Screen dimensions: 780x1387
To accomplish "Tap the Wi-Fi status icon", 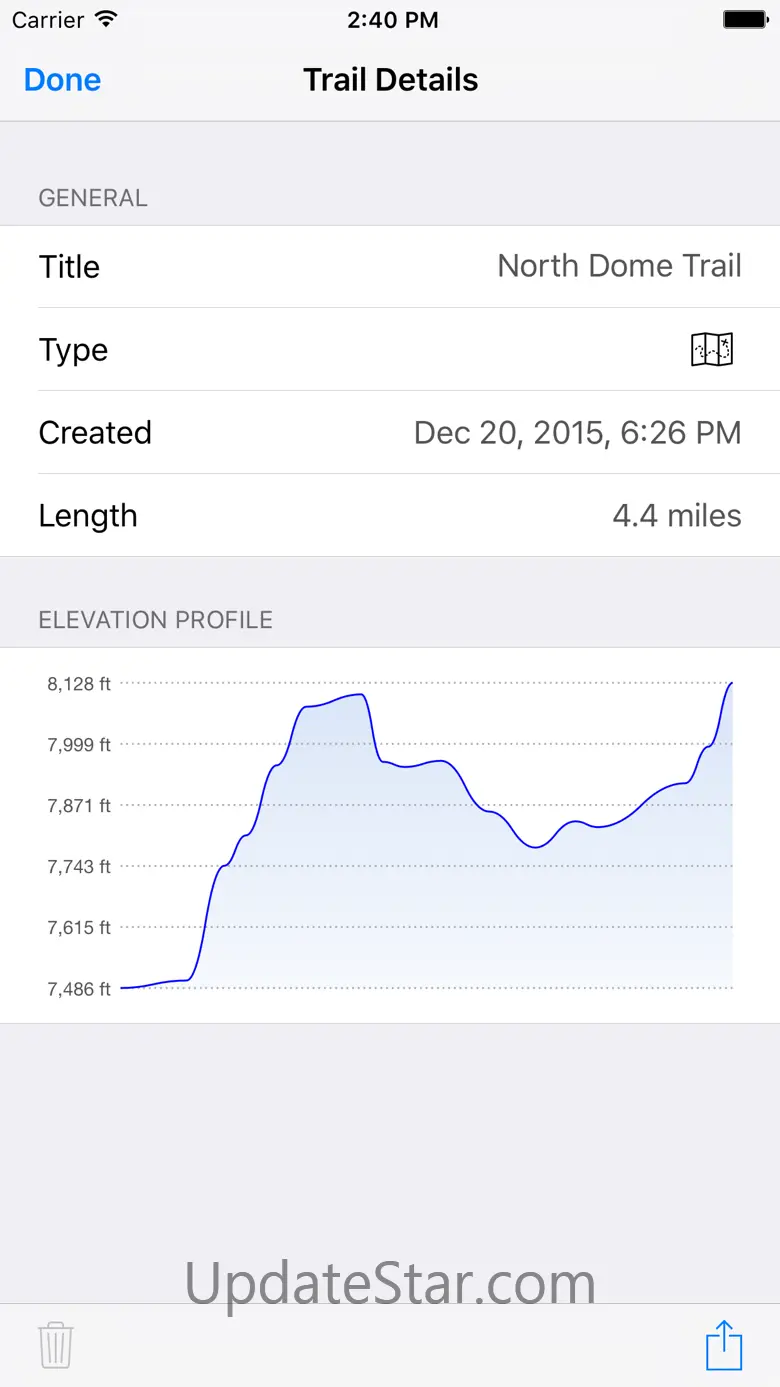I will click(105, 20).
